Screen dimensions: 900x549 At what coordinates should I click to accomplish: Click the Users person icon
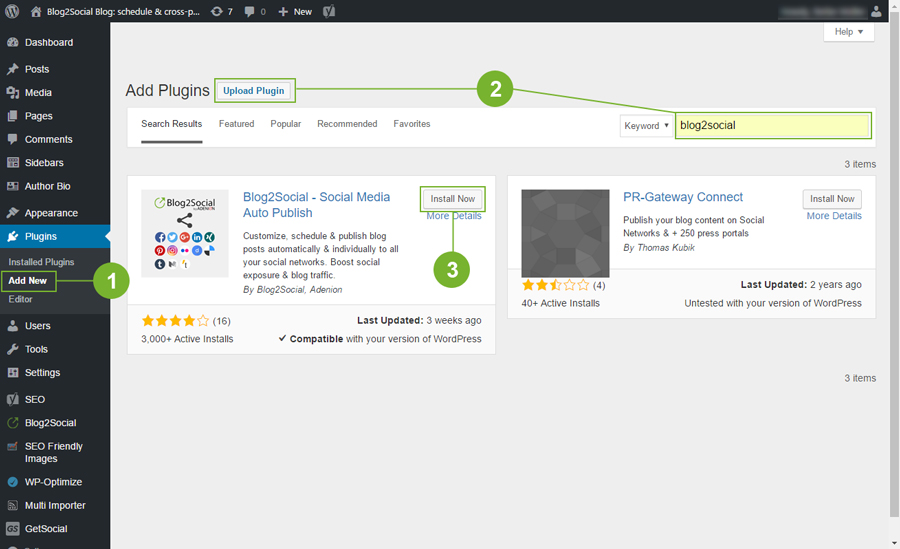(13, 326)
